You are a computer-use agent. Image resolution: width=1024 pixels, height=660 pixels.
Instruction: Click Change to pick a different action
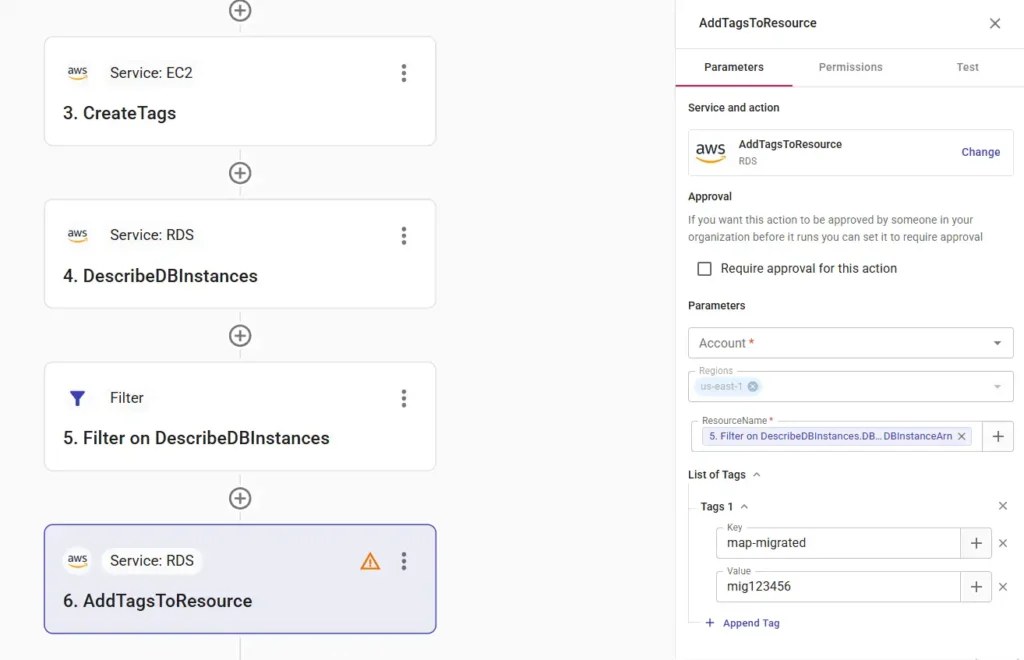point(980,152)
